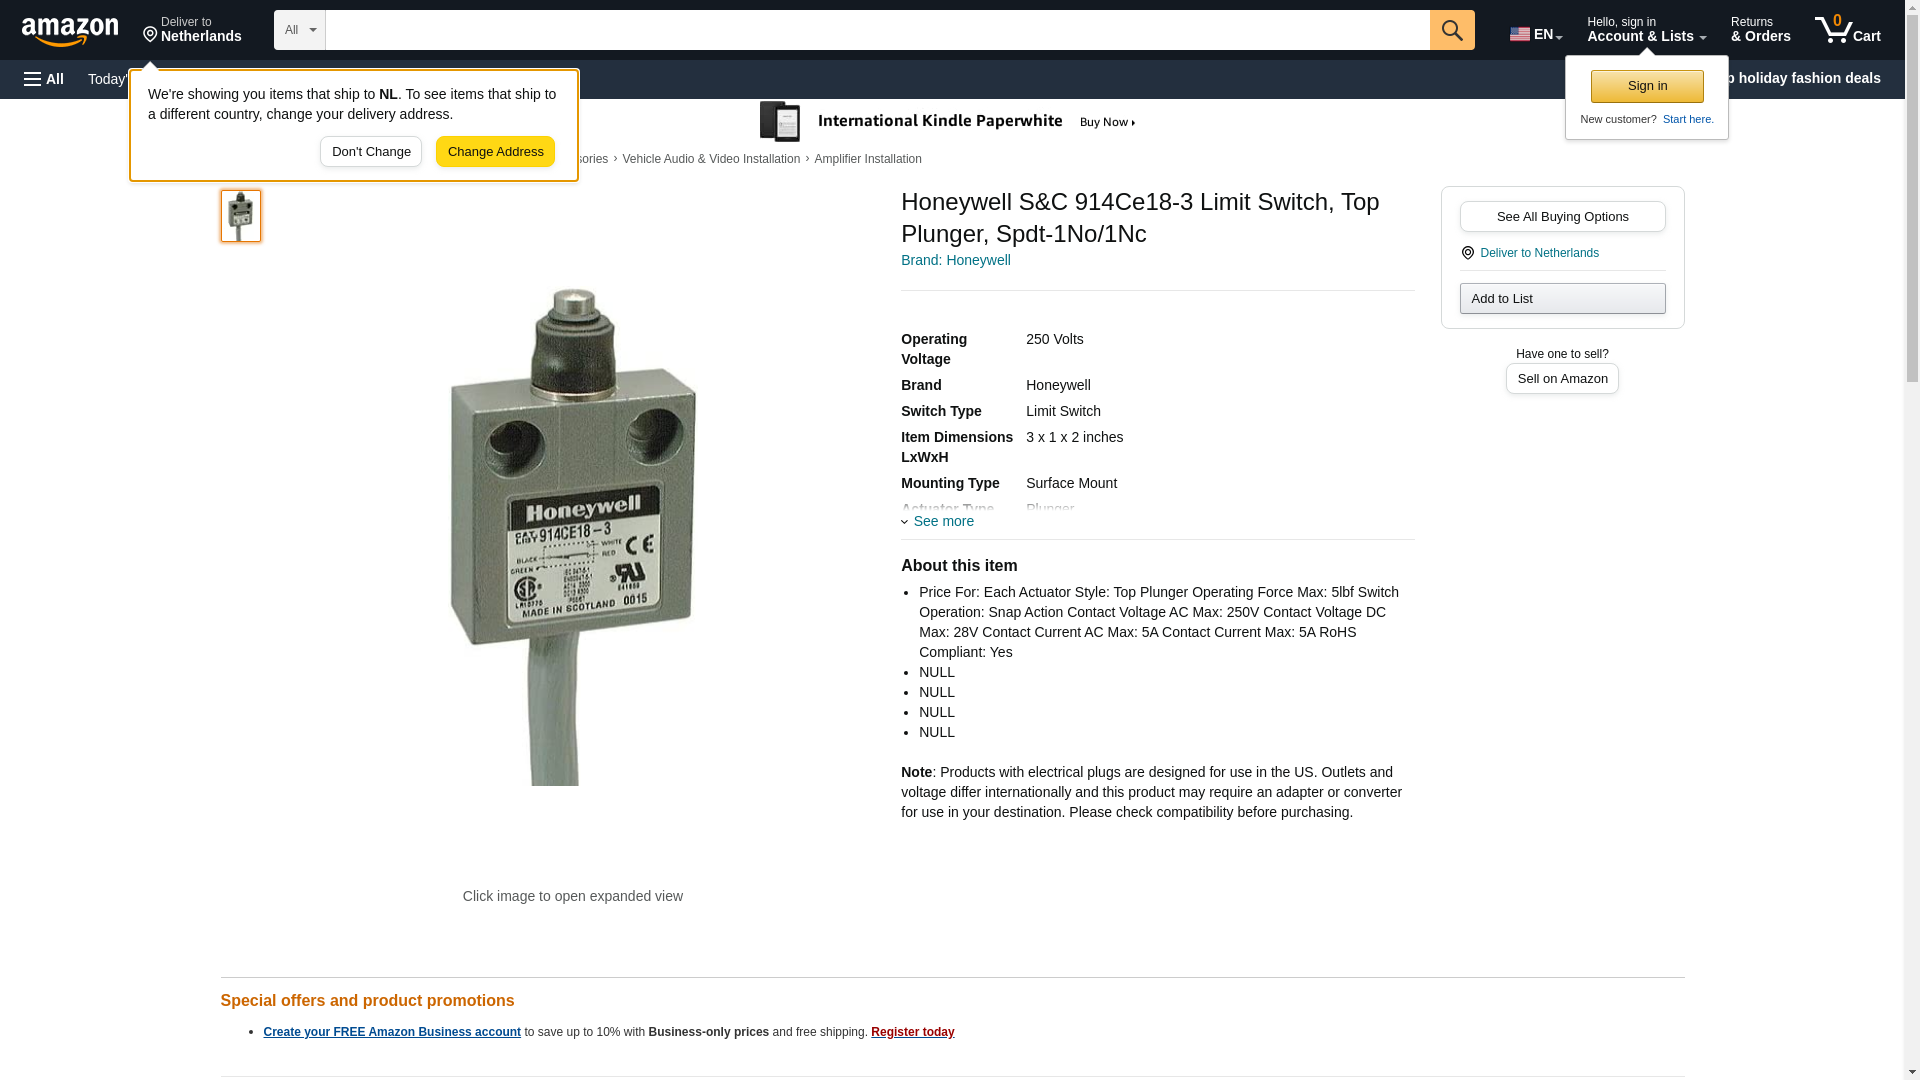Viewport: 1920px width, 1080px height.
Task: Choose Don't Change delivery address
Action: coord(371,152)
